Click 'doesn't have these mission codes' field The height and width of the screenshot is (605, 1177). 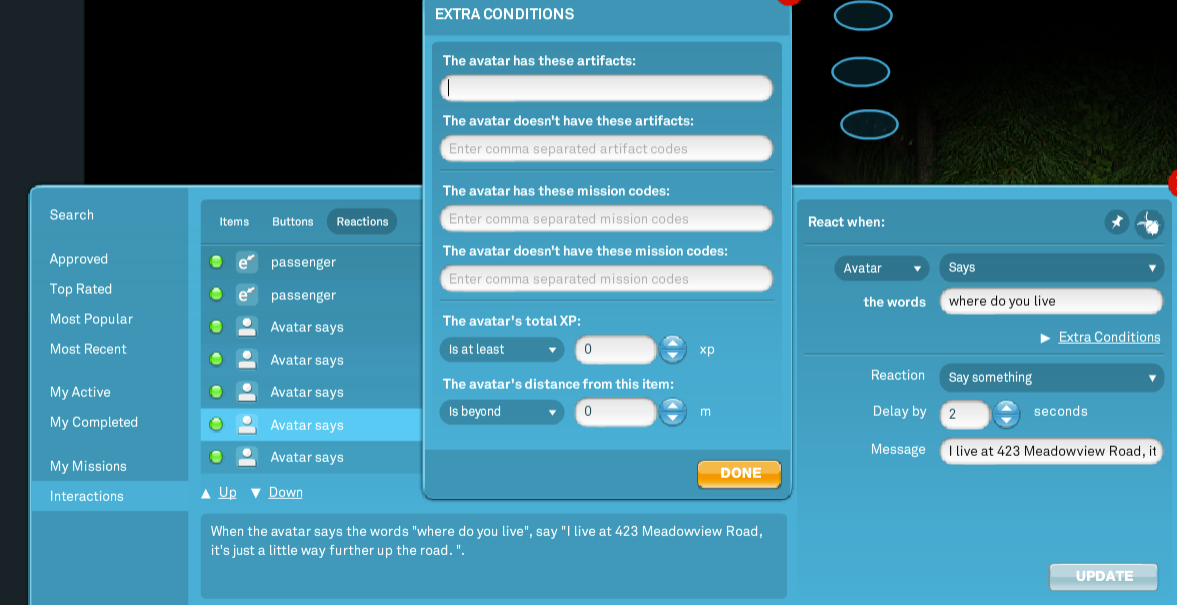607,278
